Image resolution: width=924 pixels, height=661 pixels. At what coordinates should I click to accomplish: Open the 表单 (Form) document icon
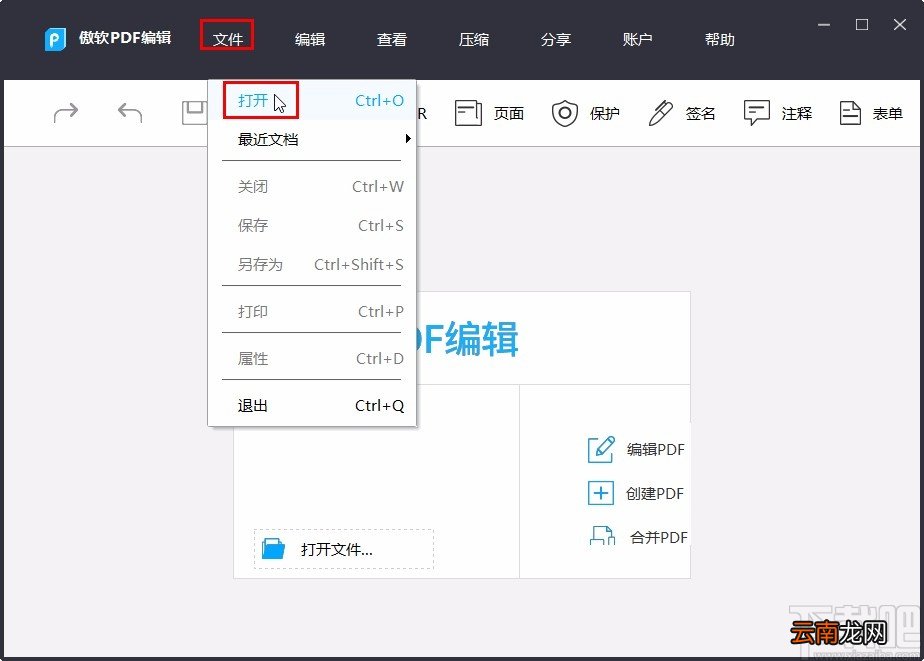(x=850, y=113)
